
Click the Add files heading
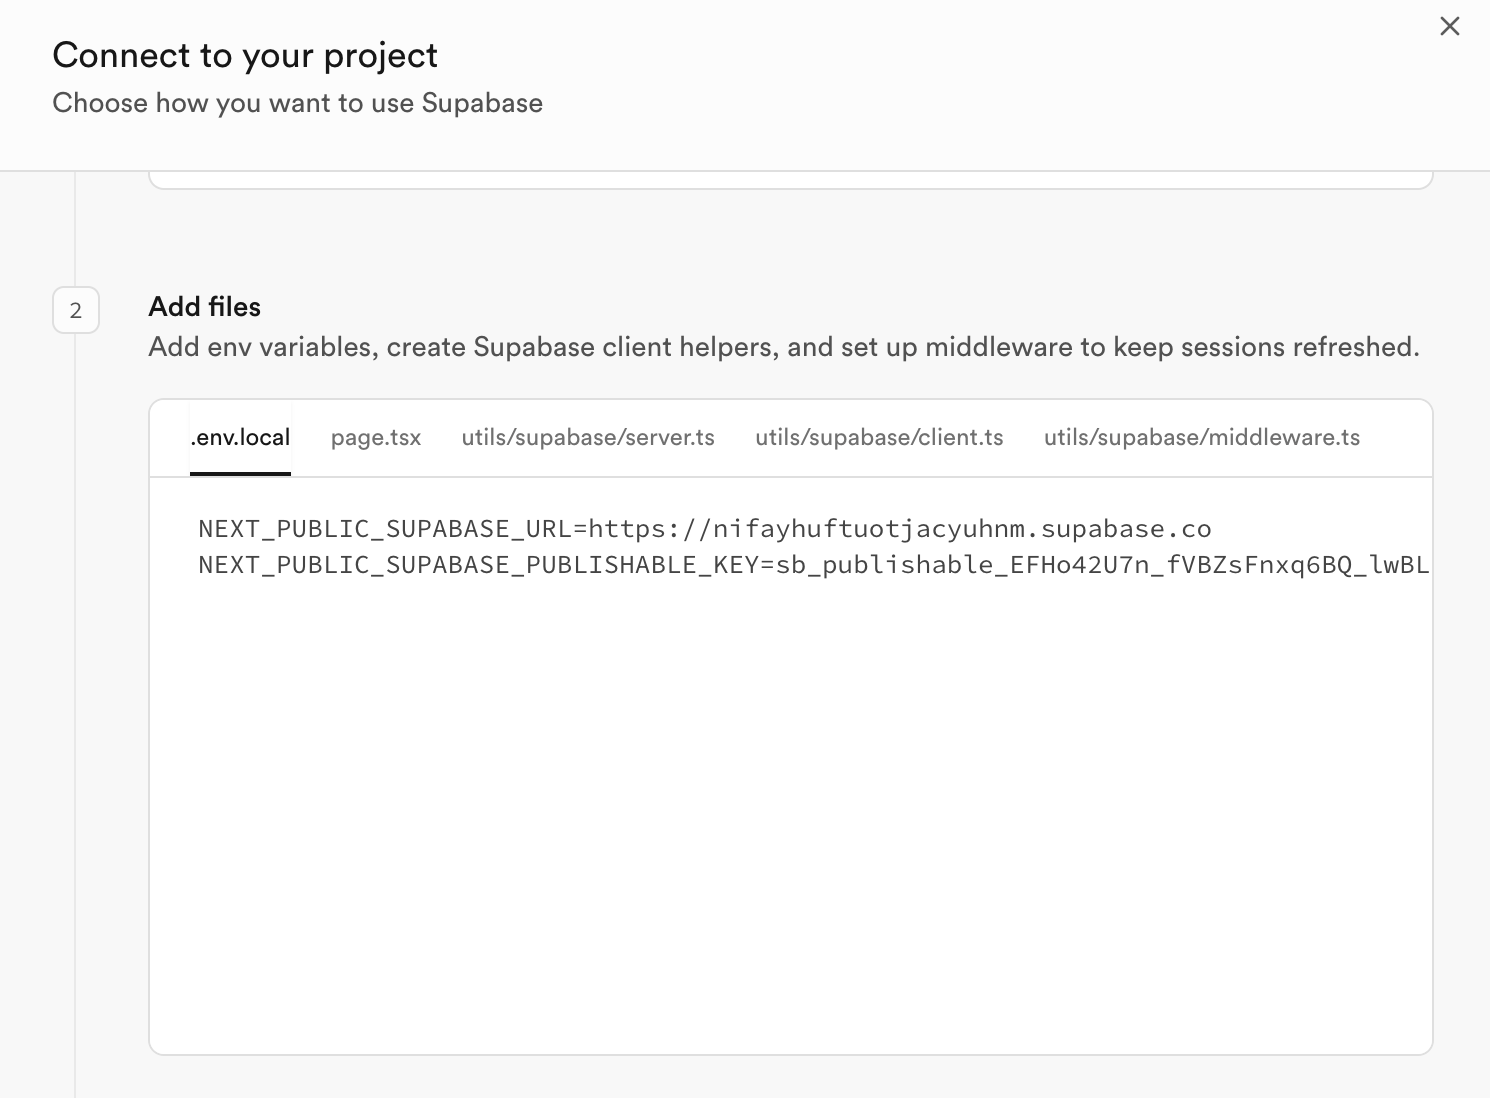pos(205,307)
